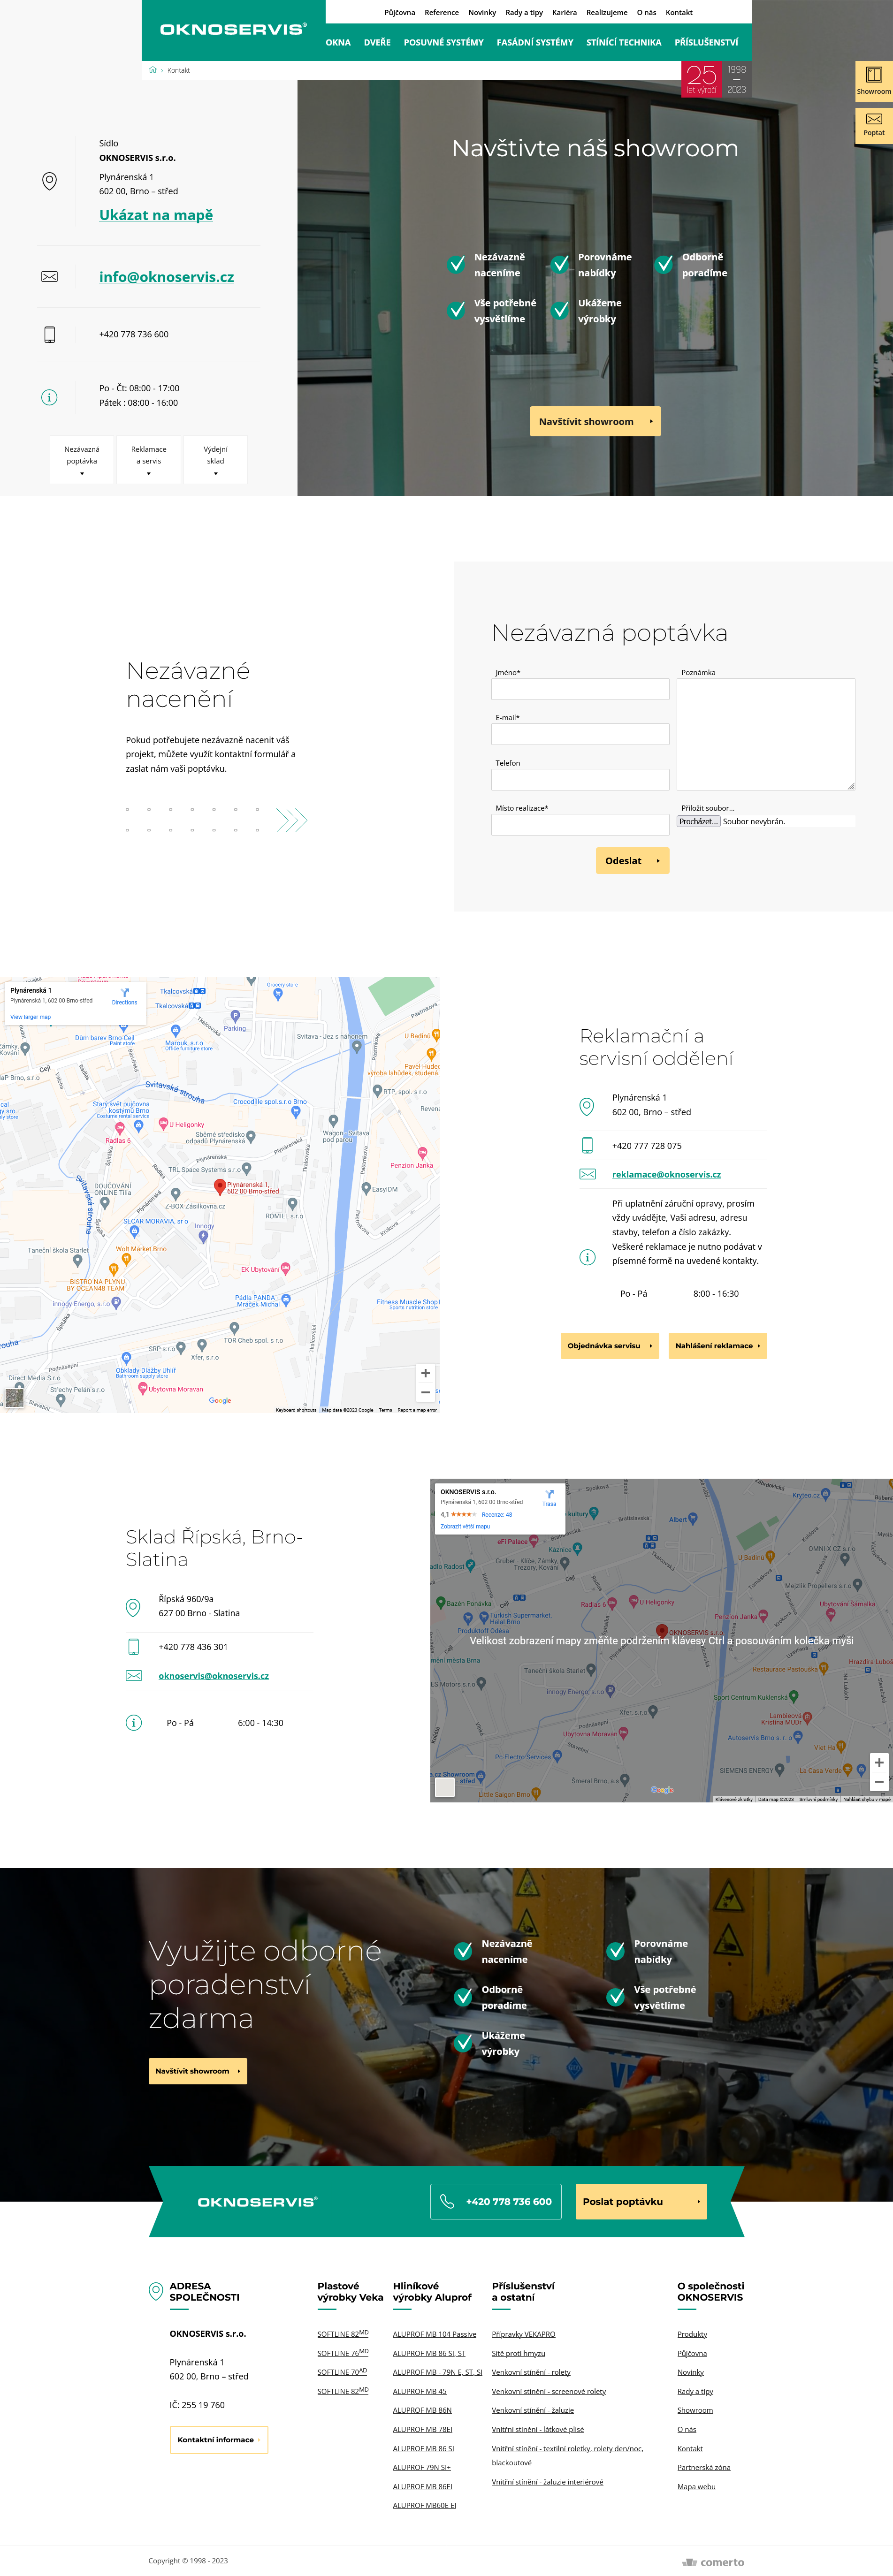The image size is (893, 2576).
Task: Zoom in on the Plynárenská map
Action: pyautogui.click(x=425, y=1373)
